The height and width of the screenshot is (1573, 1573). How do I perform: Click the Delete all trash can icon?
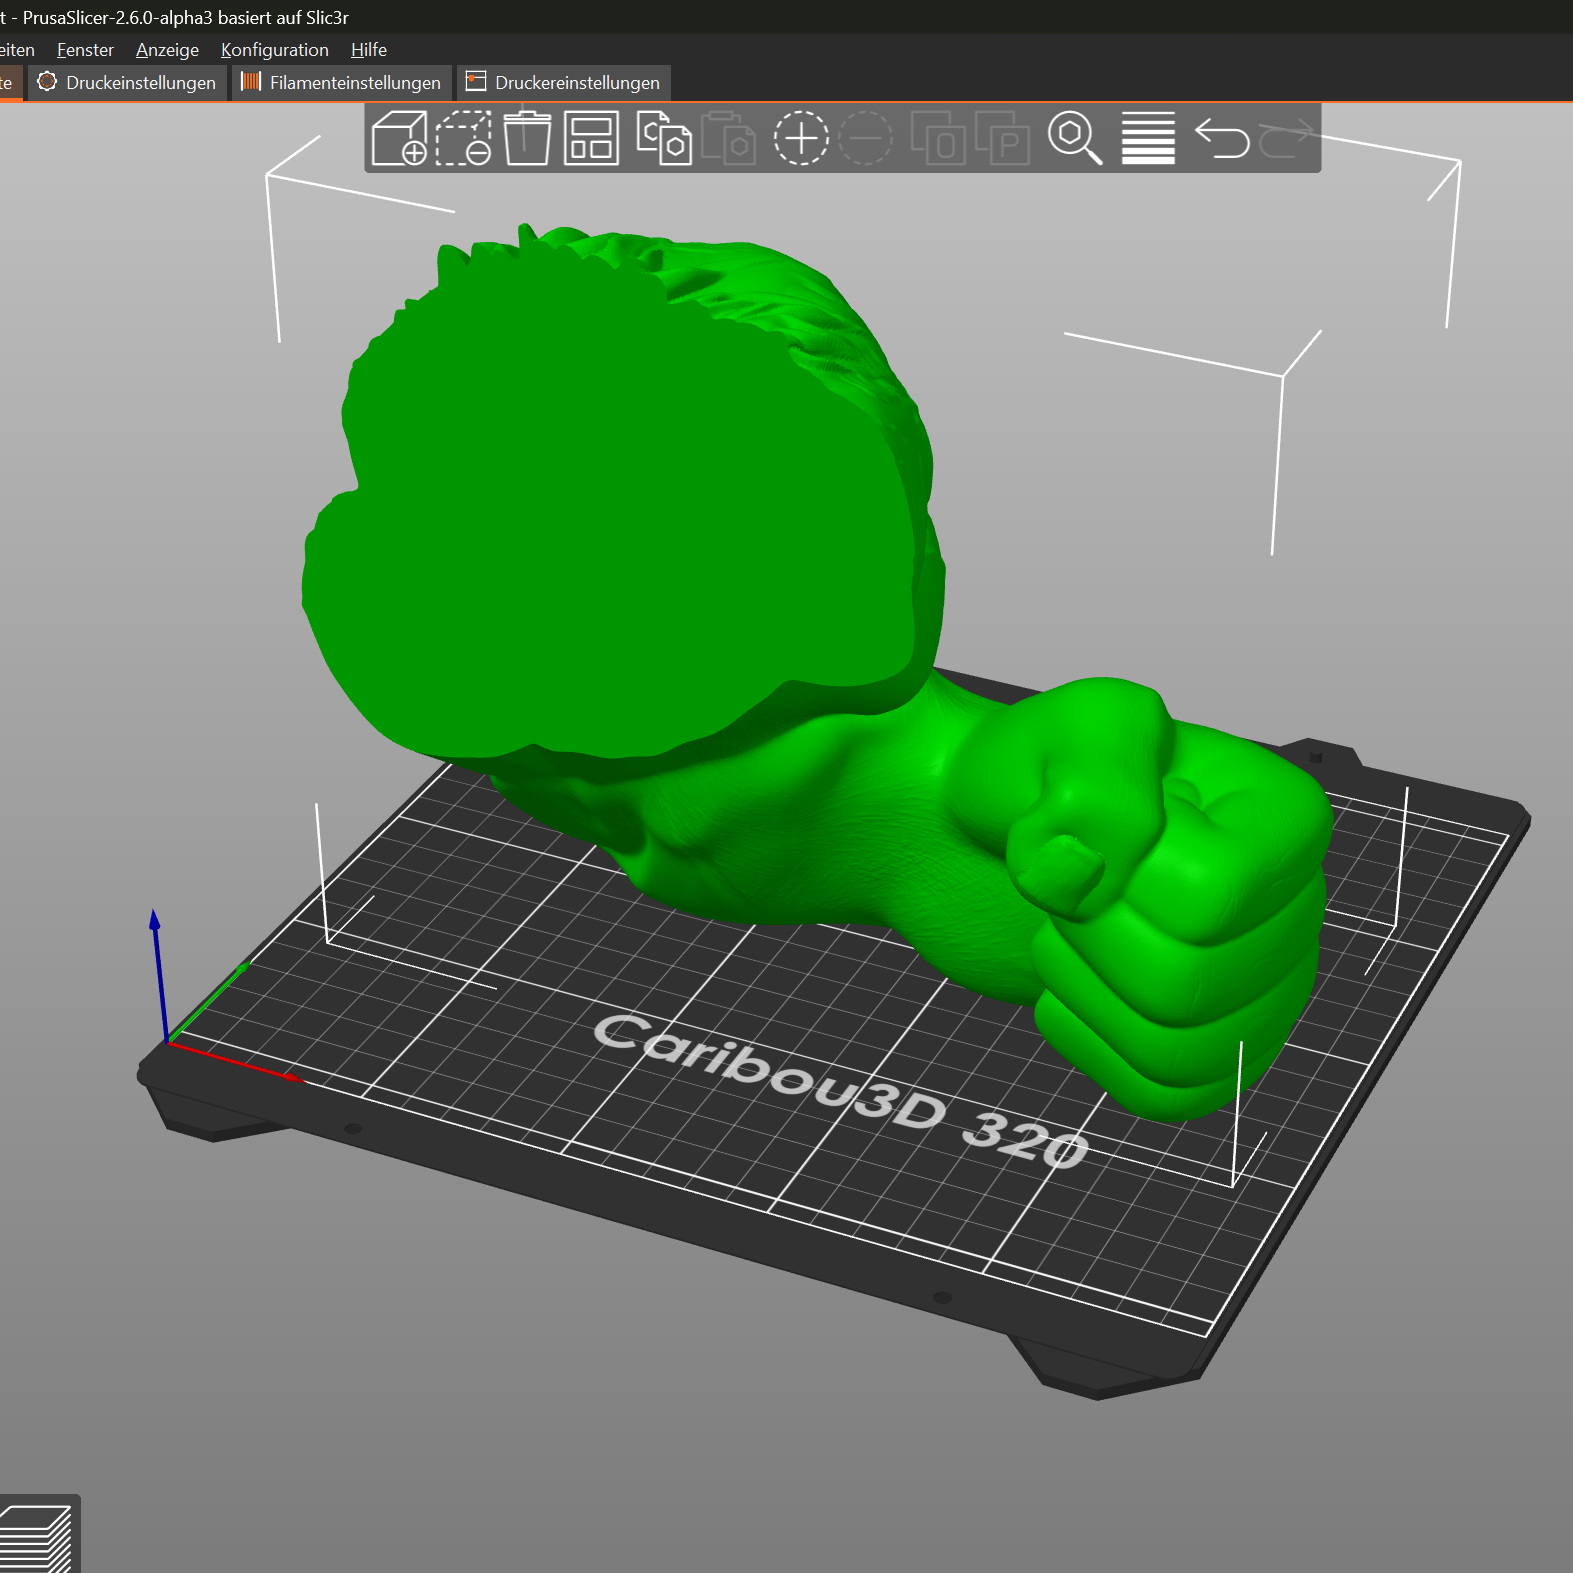point(527,138)
